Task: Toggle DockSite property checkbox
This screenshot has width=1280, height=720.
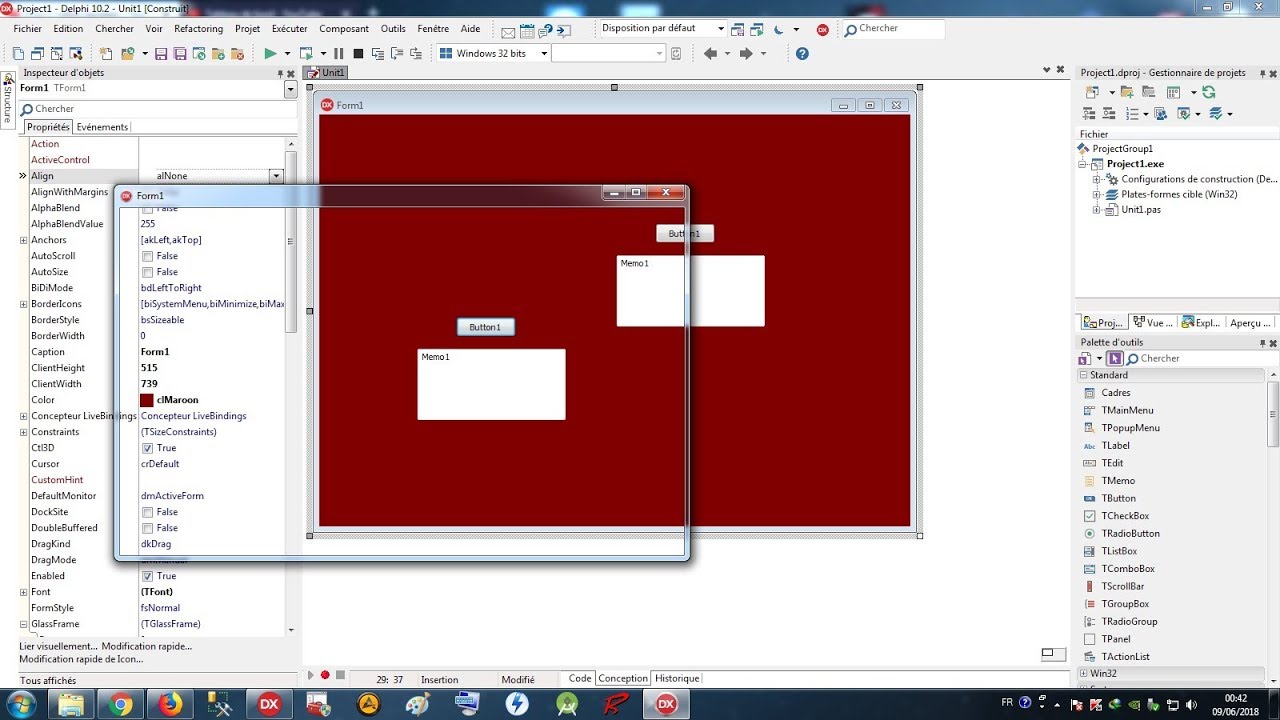Action: [x=147, y=512]
